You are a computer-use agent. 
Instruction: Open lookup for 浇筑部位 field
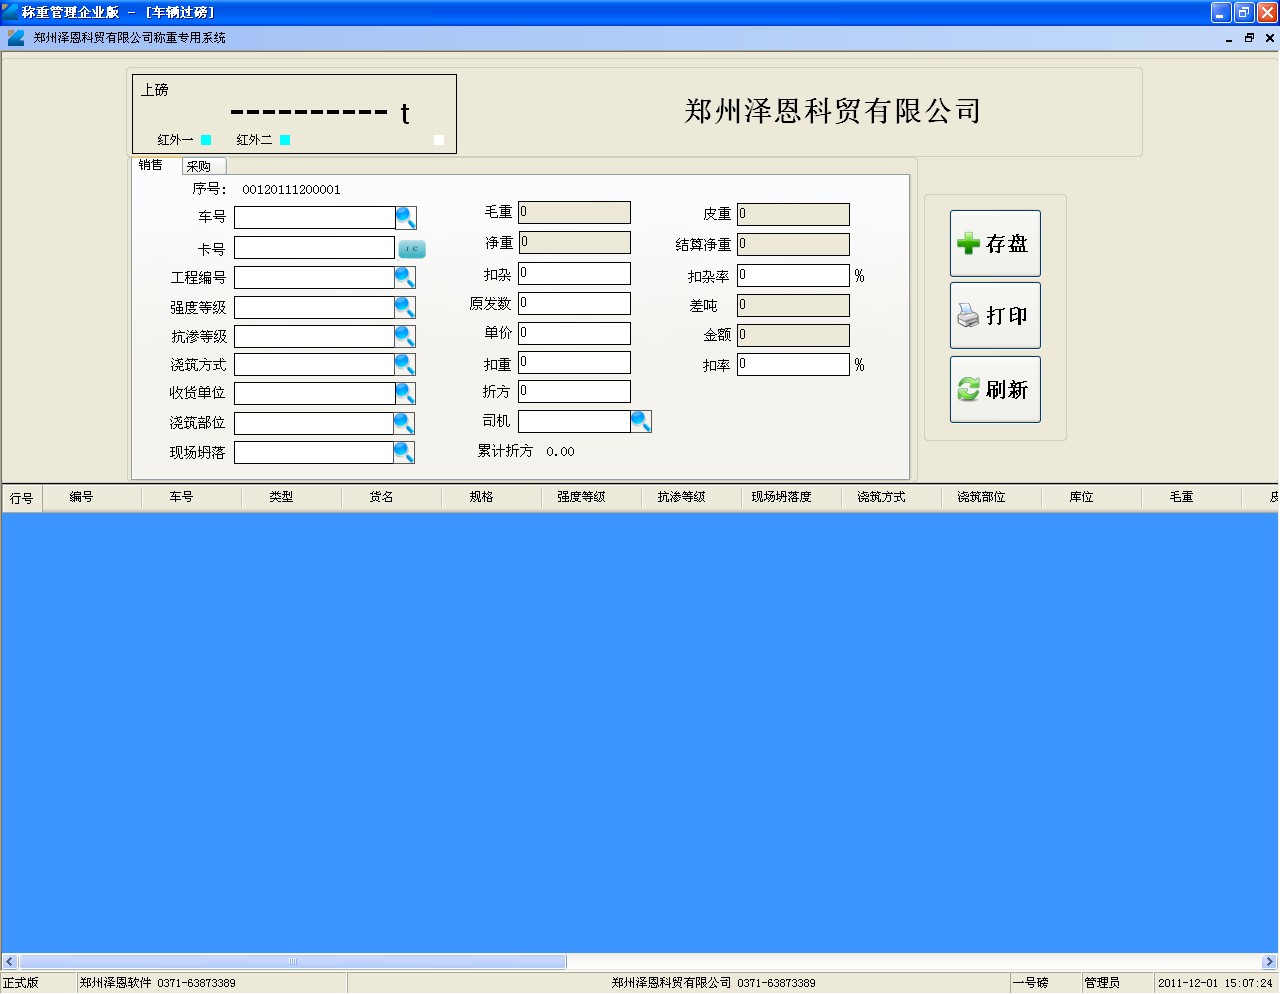point(404,423)
